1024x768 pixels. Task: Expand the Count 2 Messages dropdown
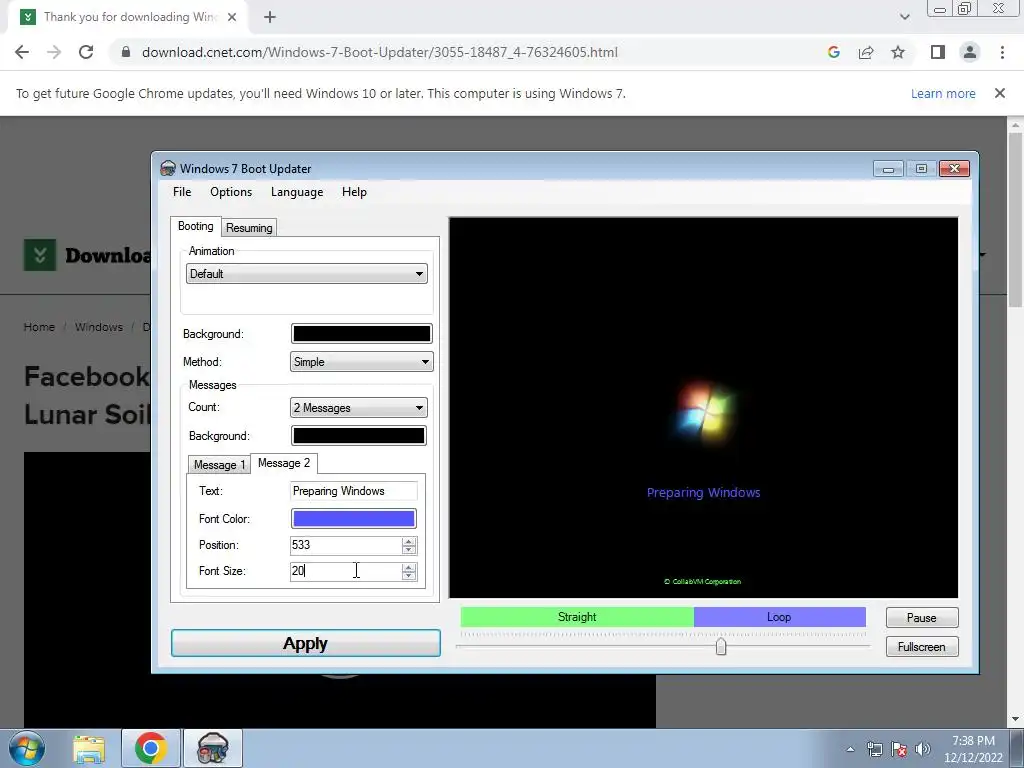pos(359,408)
